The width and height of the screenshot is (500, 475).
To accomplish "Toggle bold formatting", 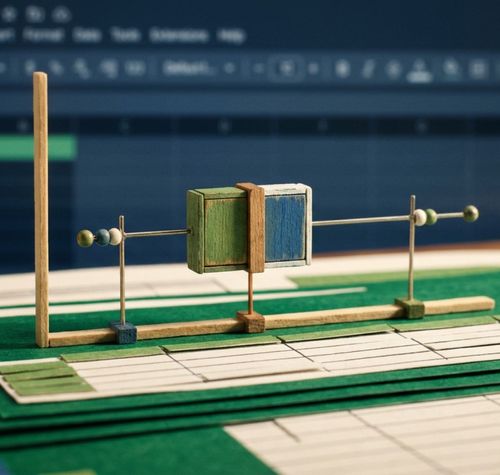I will [342, 69].
